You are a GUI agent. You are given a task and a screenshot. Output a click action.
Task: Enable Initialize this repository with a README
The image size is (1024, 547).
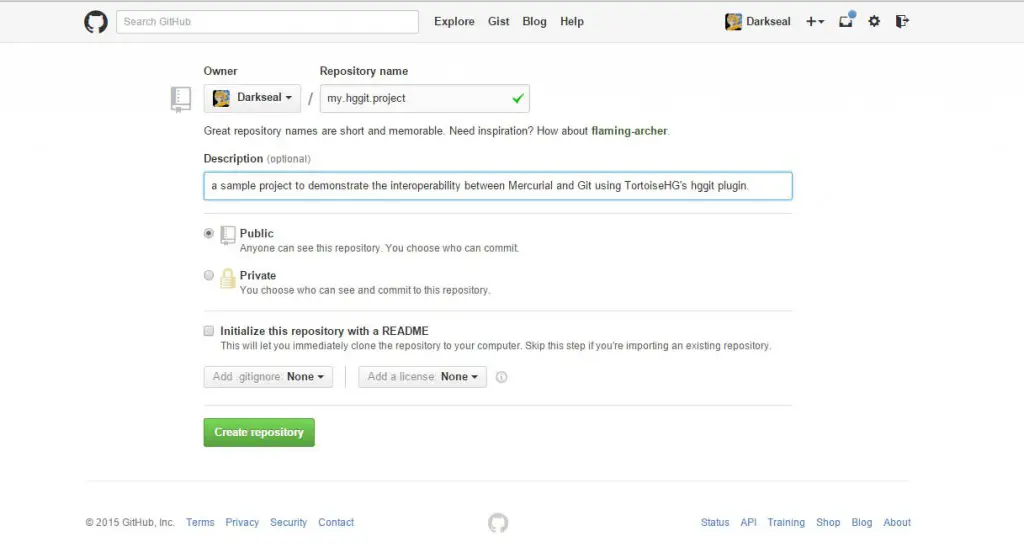tap(208, 331)
